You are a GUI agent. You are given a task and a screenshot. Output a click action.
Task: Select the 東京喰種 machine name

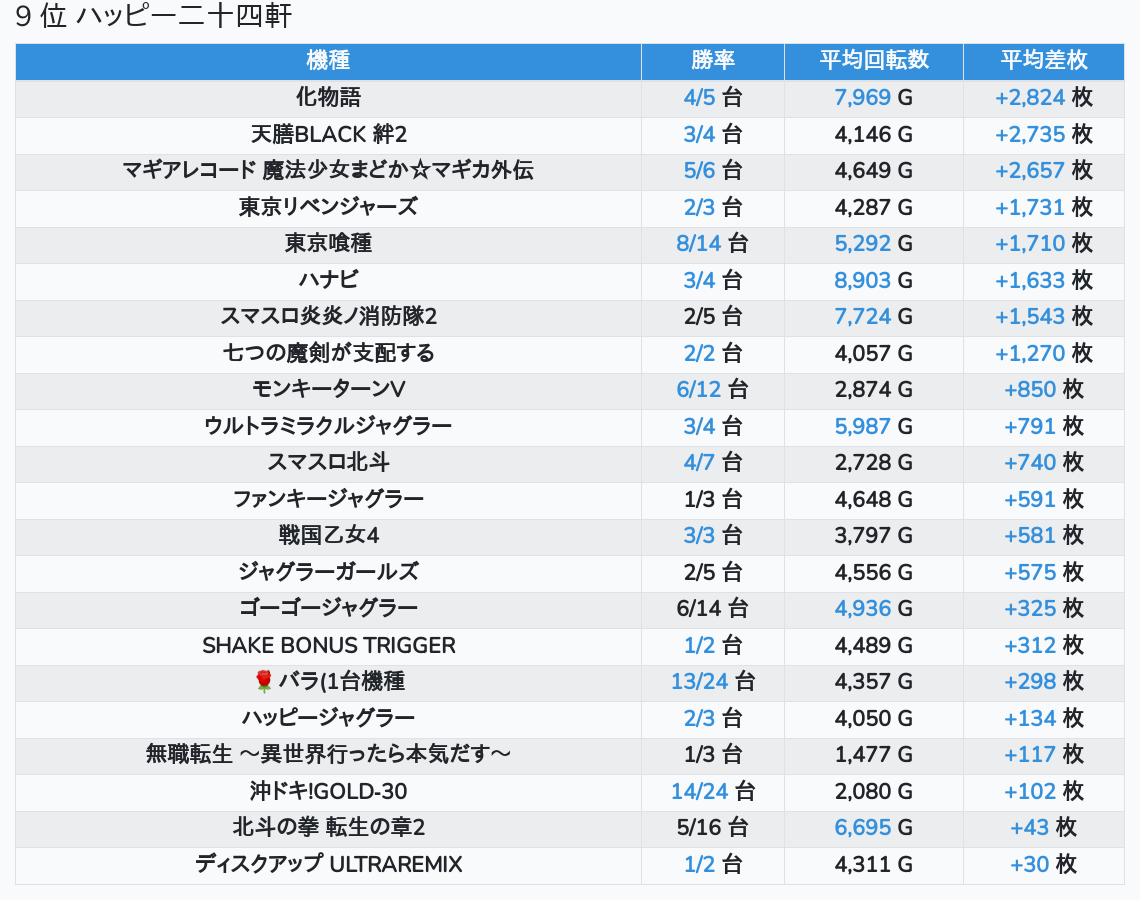click(x=328, y=244)
